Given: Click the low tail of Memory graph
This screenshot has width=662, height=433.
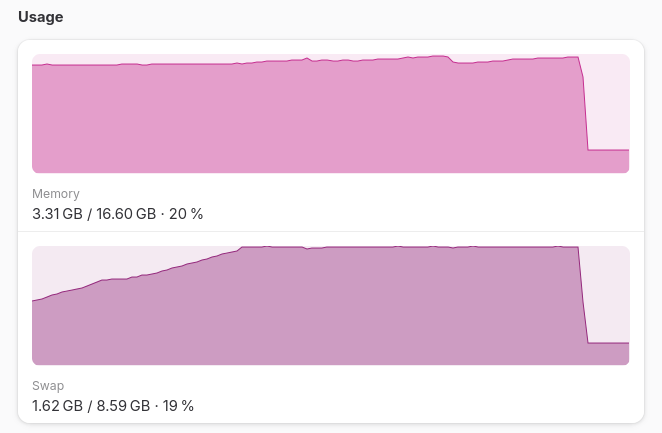Looking at the screenshot, I should click(608, 161).
